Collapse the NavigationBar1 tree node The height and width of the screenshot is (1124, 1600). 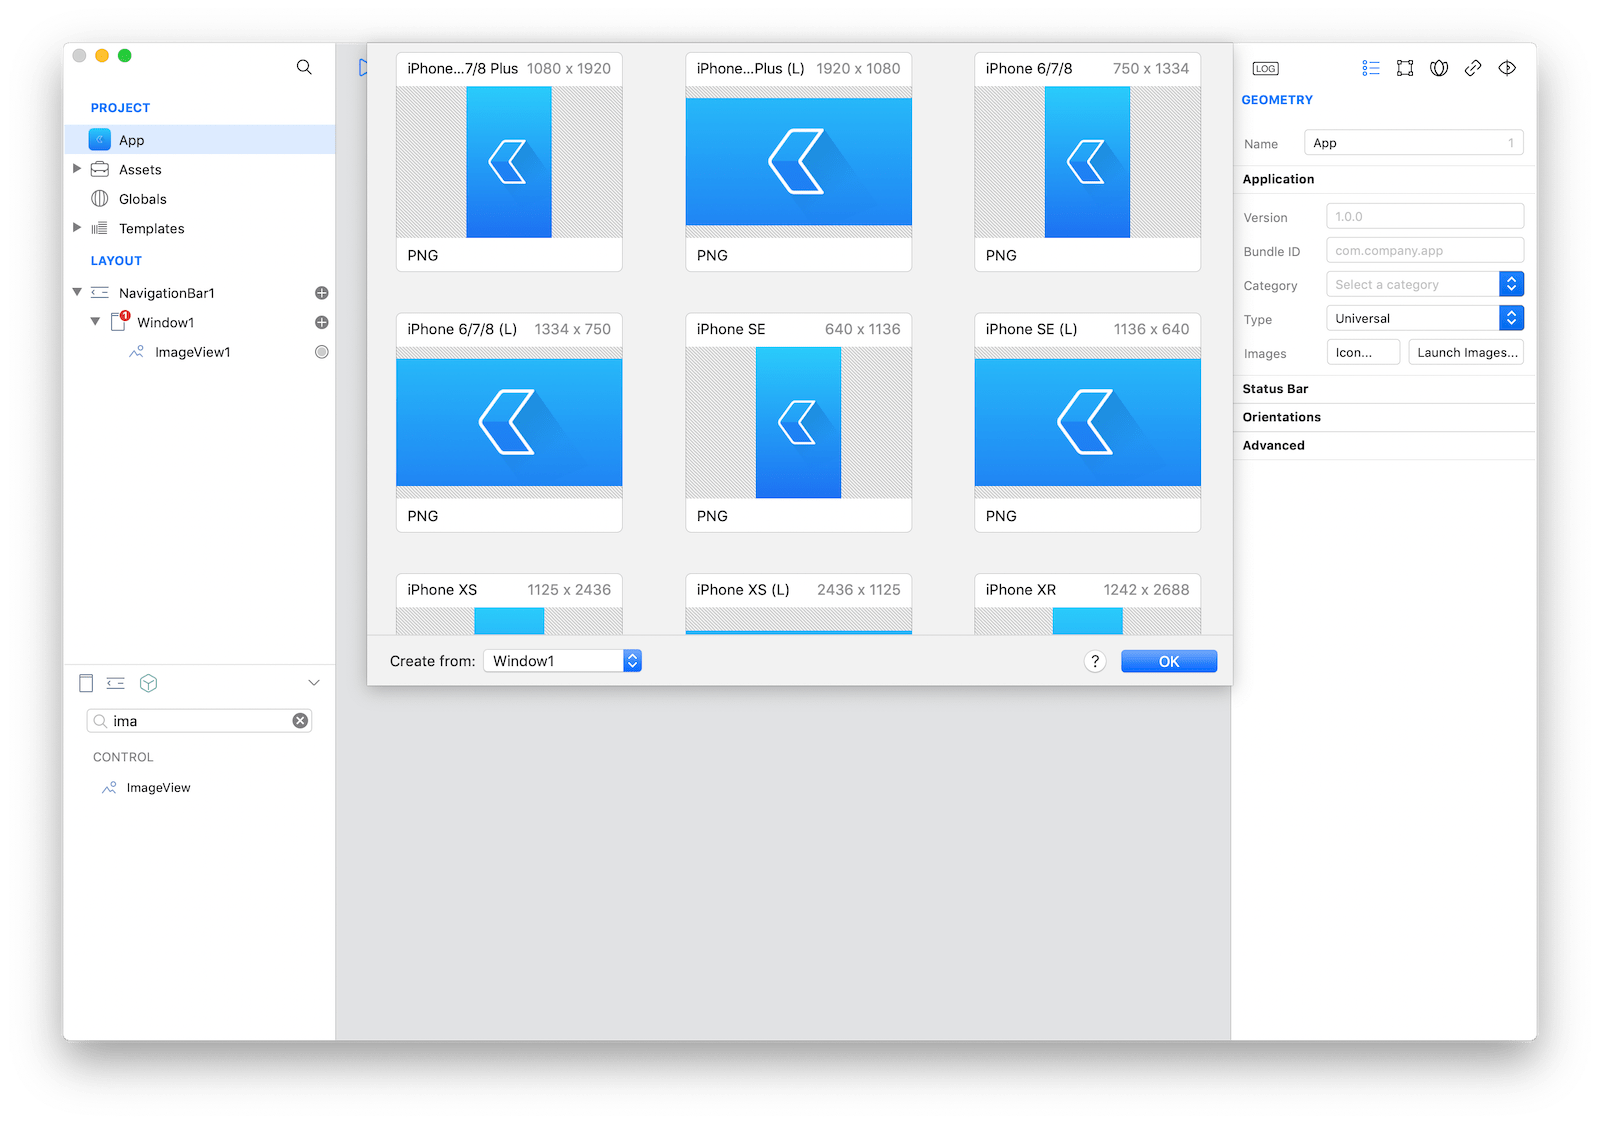[x=77, y=292]
